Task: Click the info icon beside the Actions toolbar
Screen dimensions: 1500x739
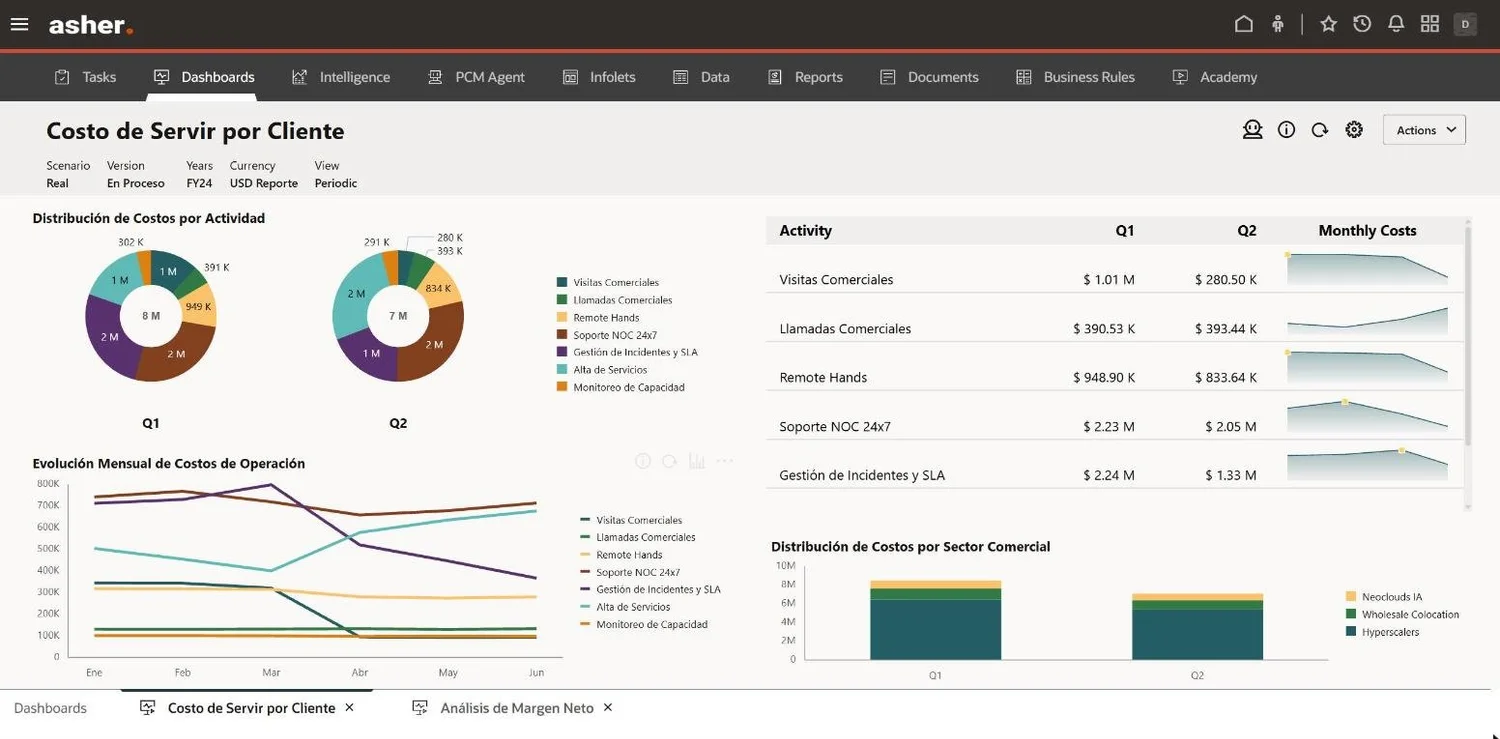Action: click(x=1287, y=129)
